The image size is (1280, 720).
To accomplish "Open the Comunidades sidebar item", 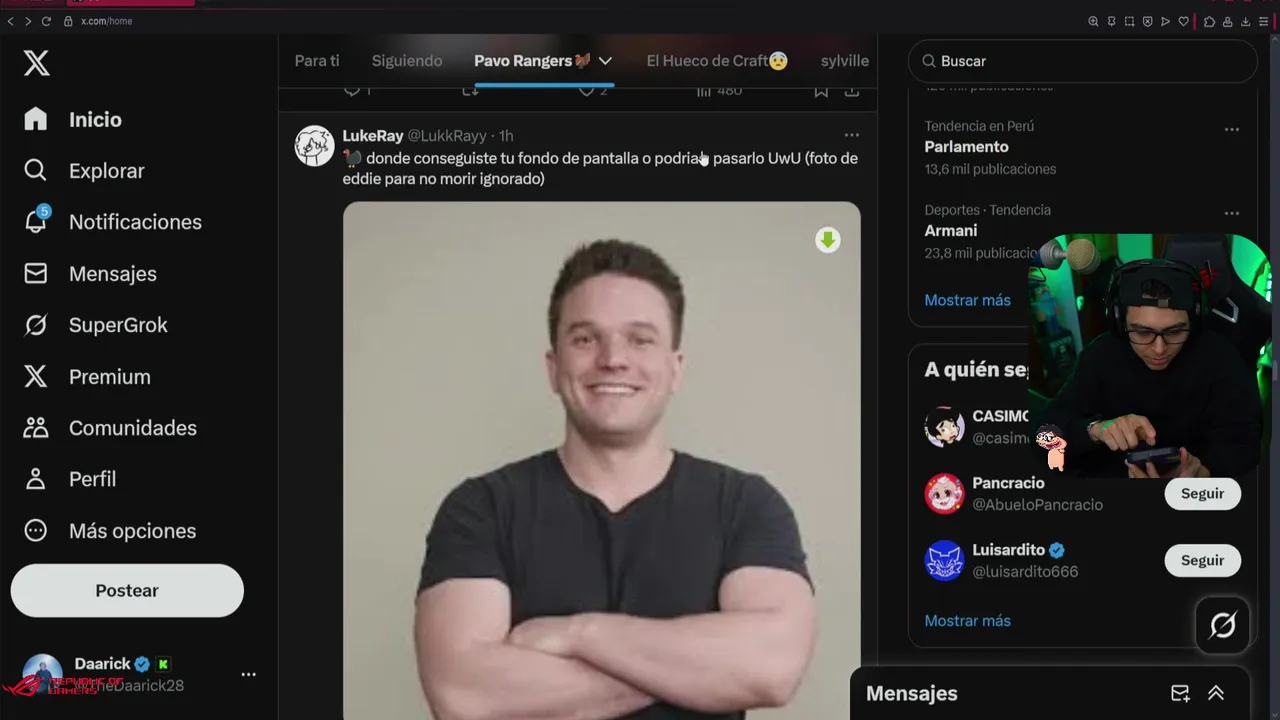I will click(x=110, y=428).
